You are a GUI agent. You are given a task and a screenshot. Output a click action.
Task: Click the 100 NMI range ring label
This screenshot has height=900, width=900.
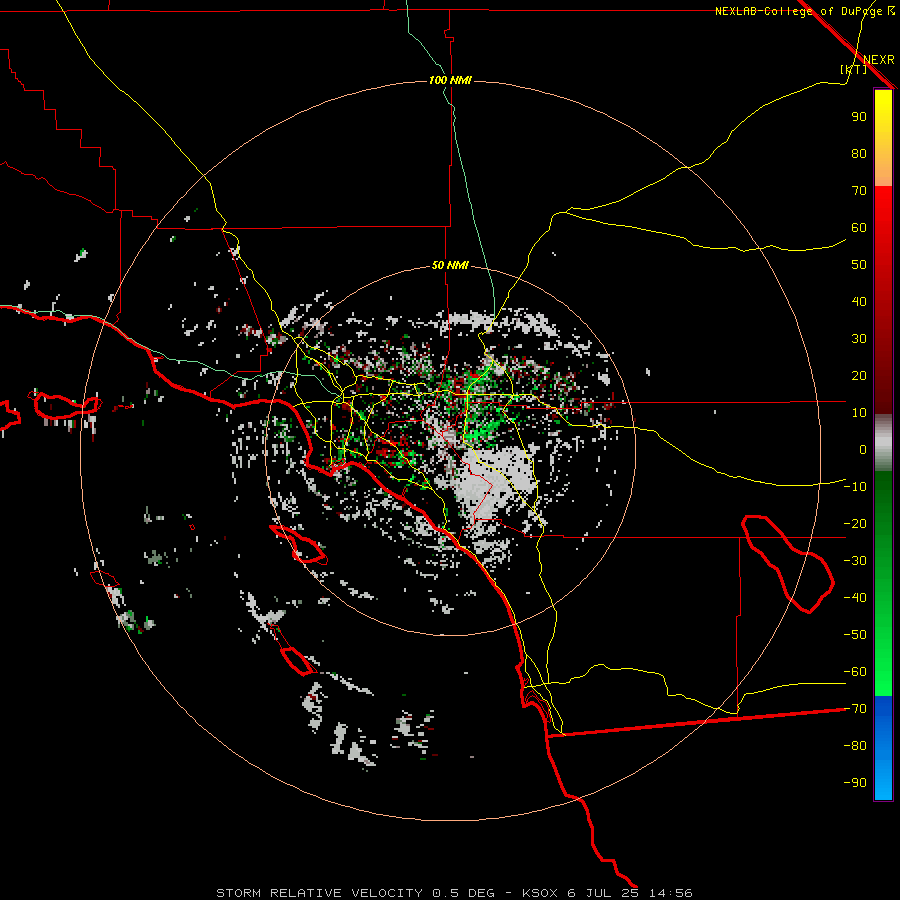(x=451, y=80)
